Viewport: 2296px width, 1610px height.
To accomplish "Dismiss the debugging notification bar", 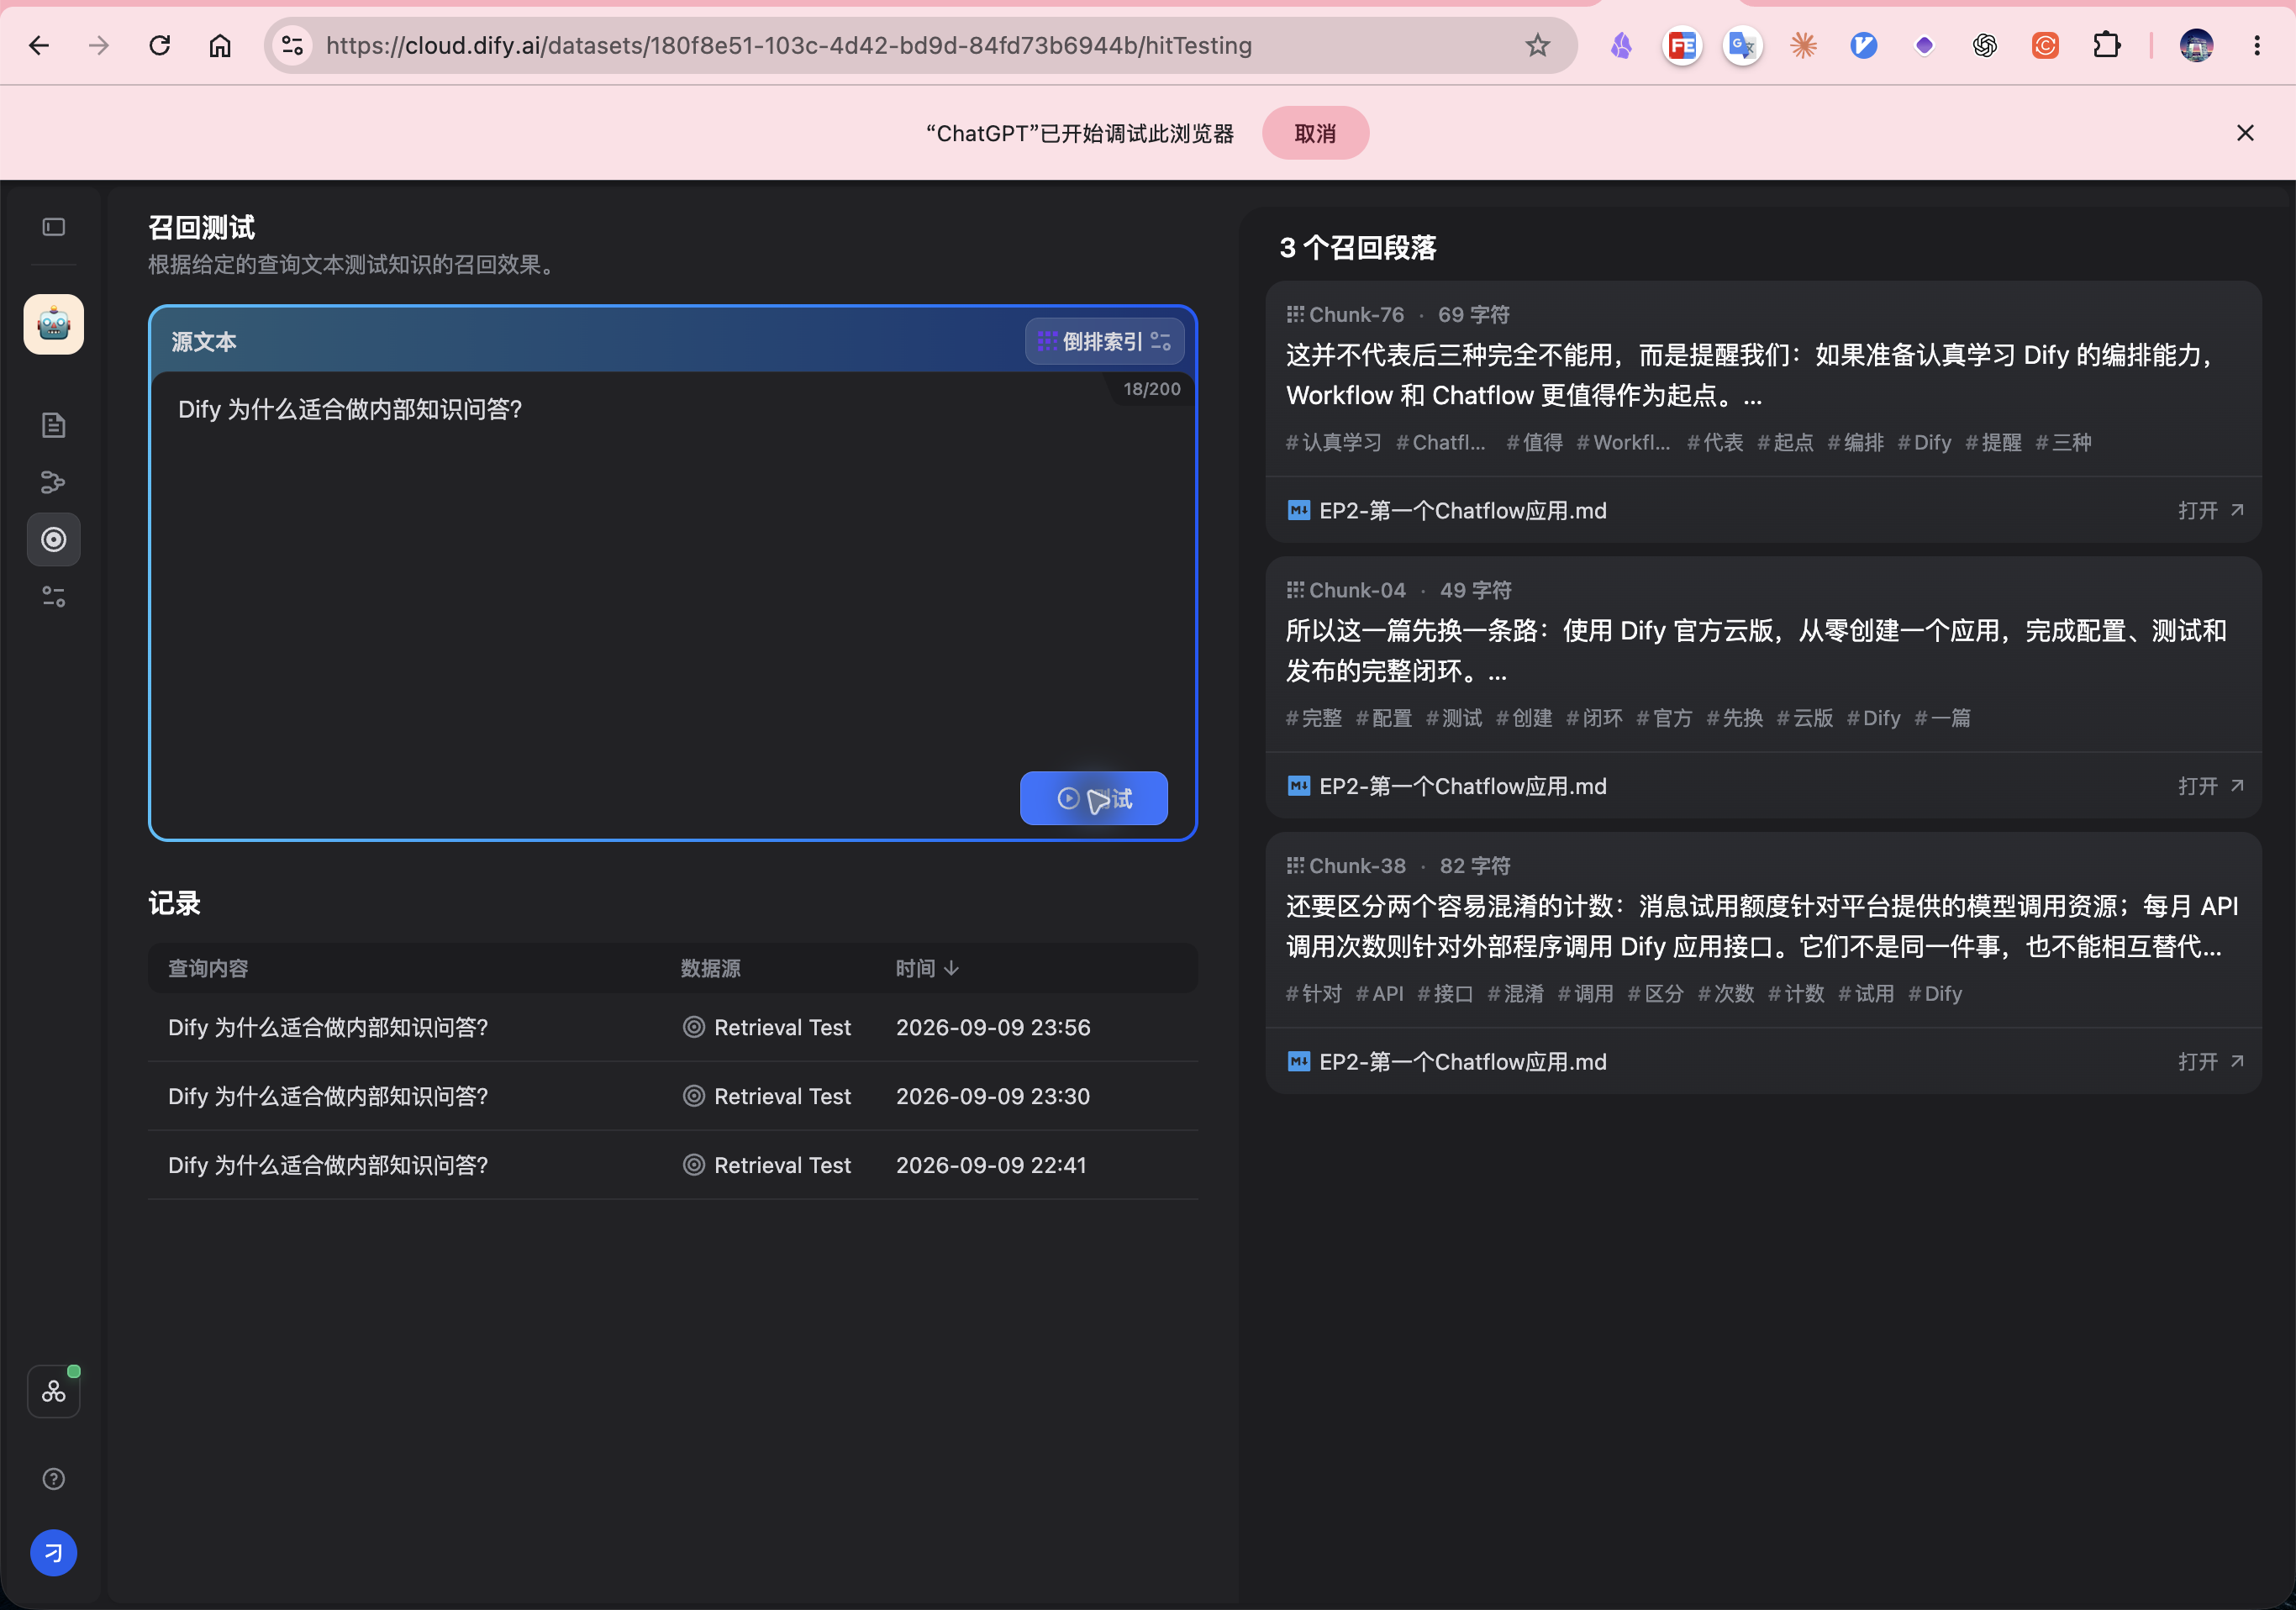I will tap(2245, 133).
